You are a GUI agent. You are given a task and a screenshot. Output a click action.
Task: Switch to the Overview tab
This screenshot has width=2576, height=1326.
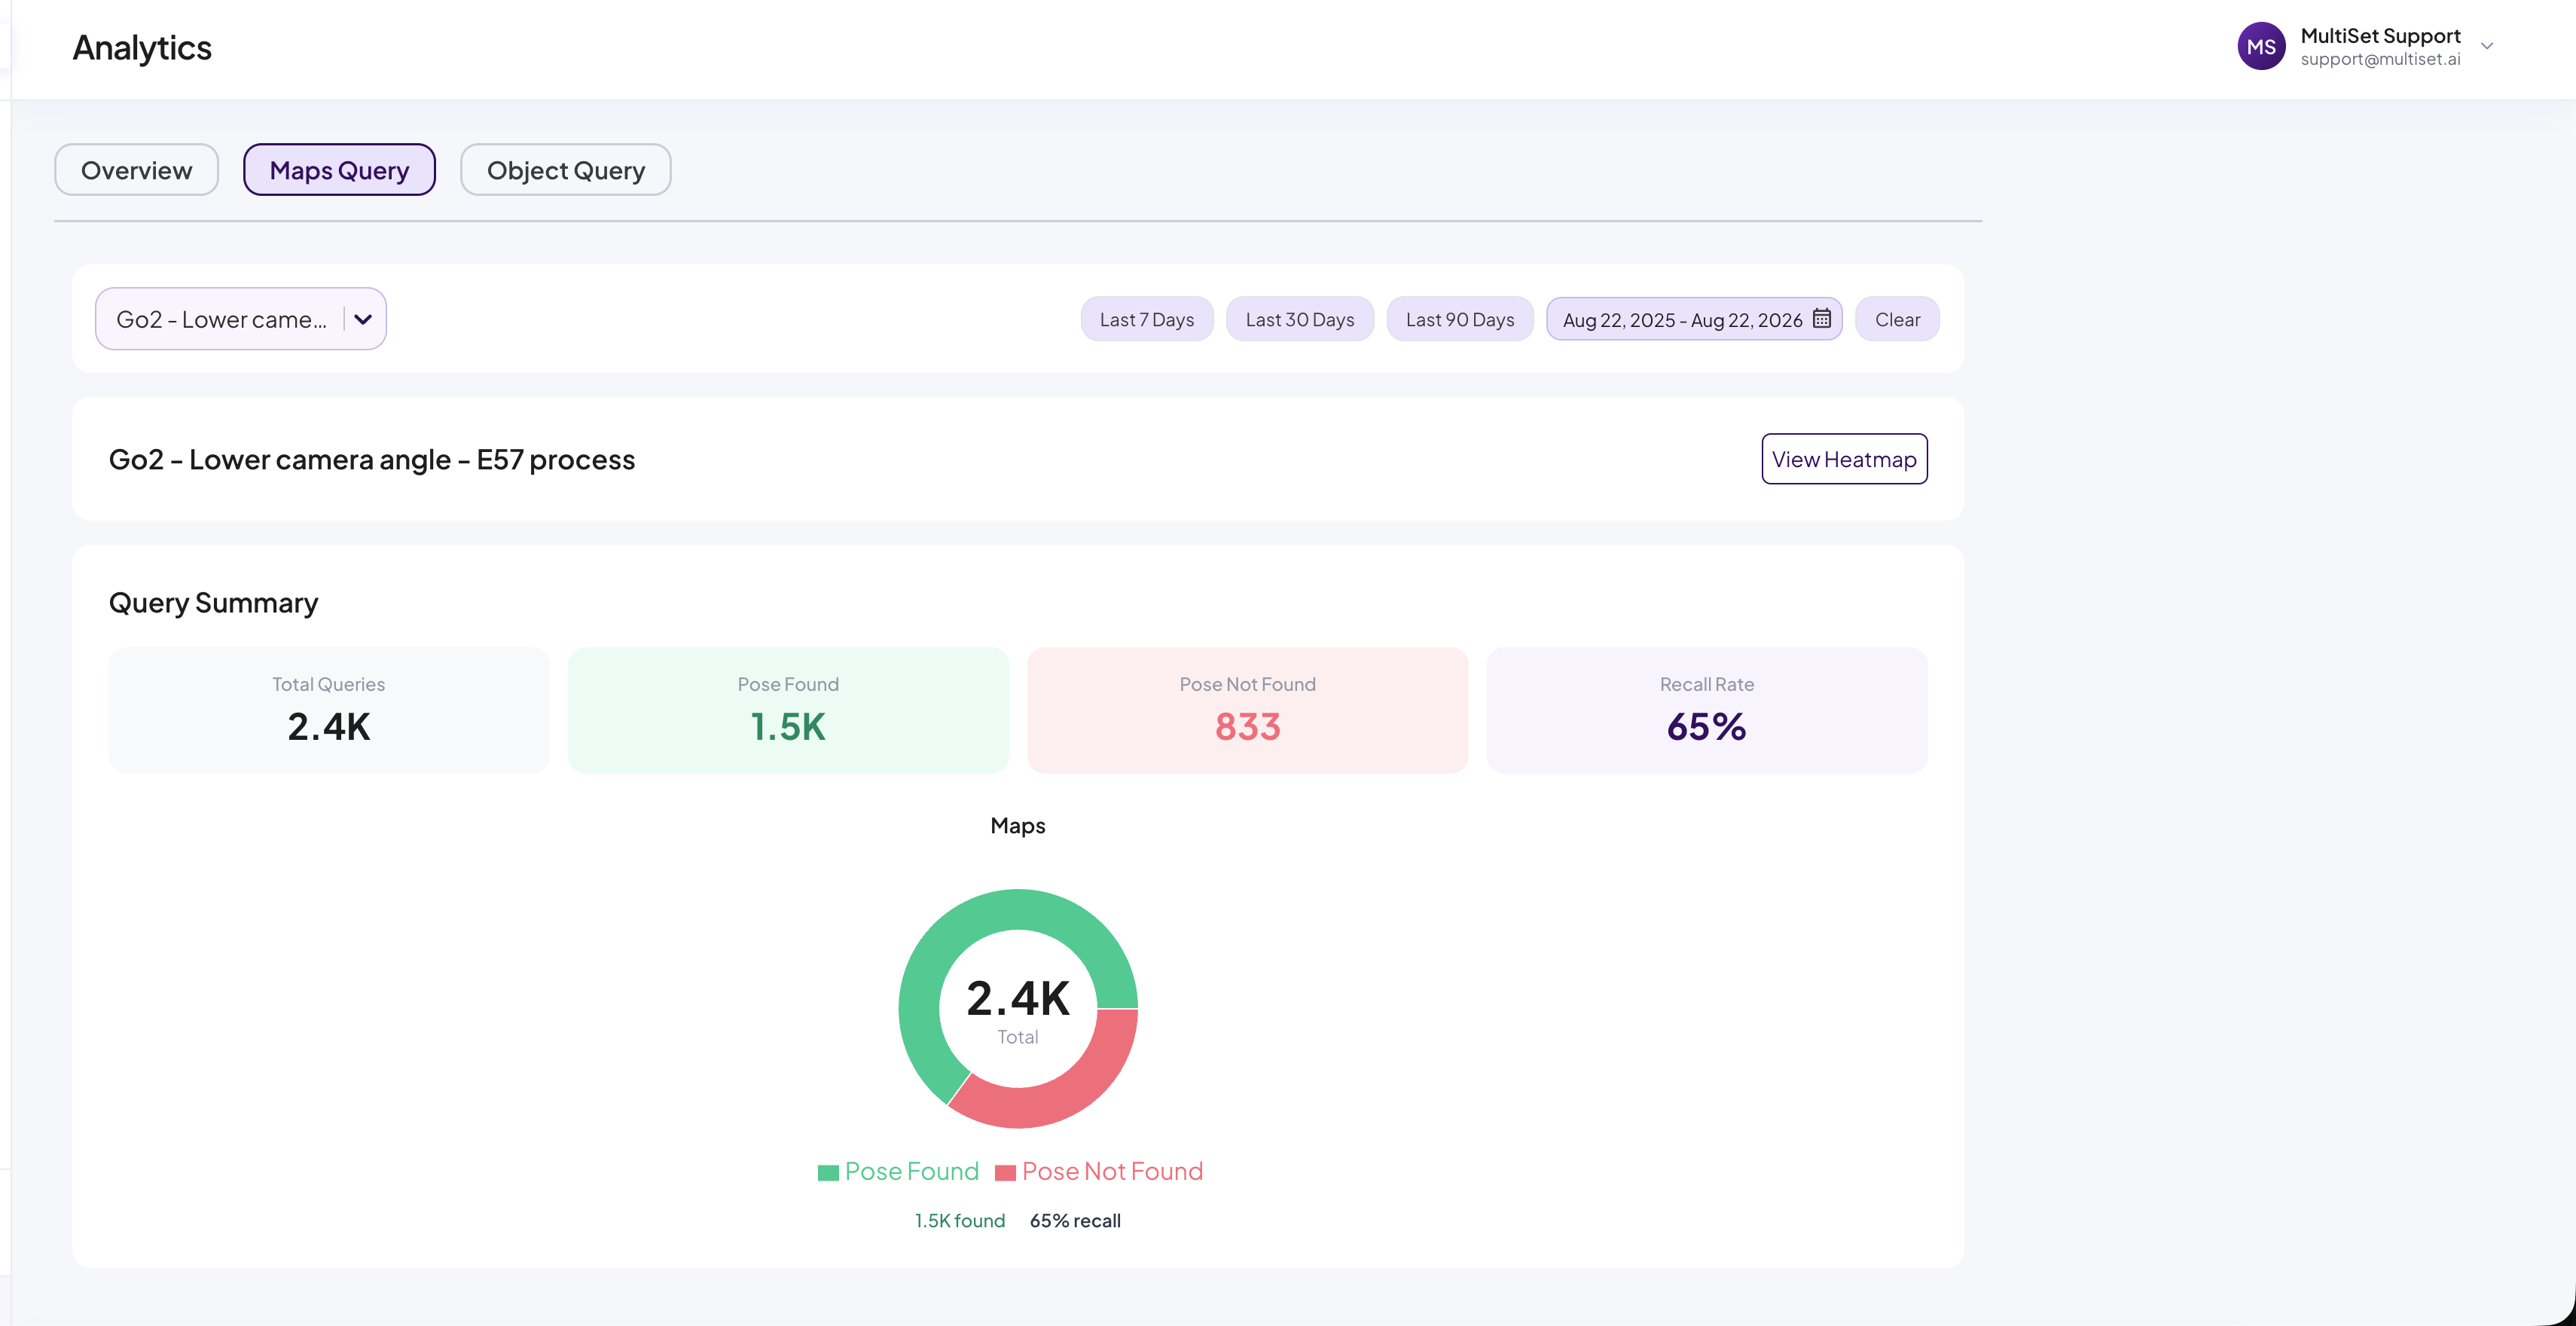136,170
